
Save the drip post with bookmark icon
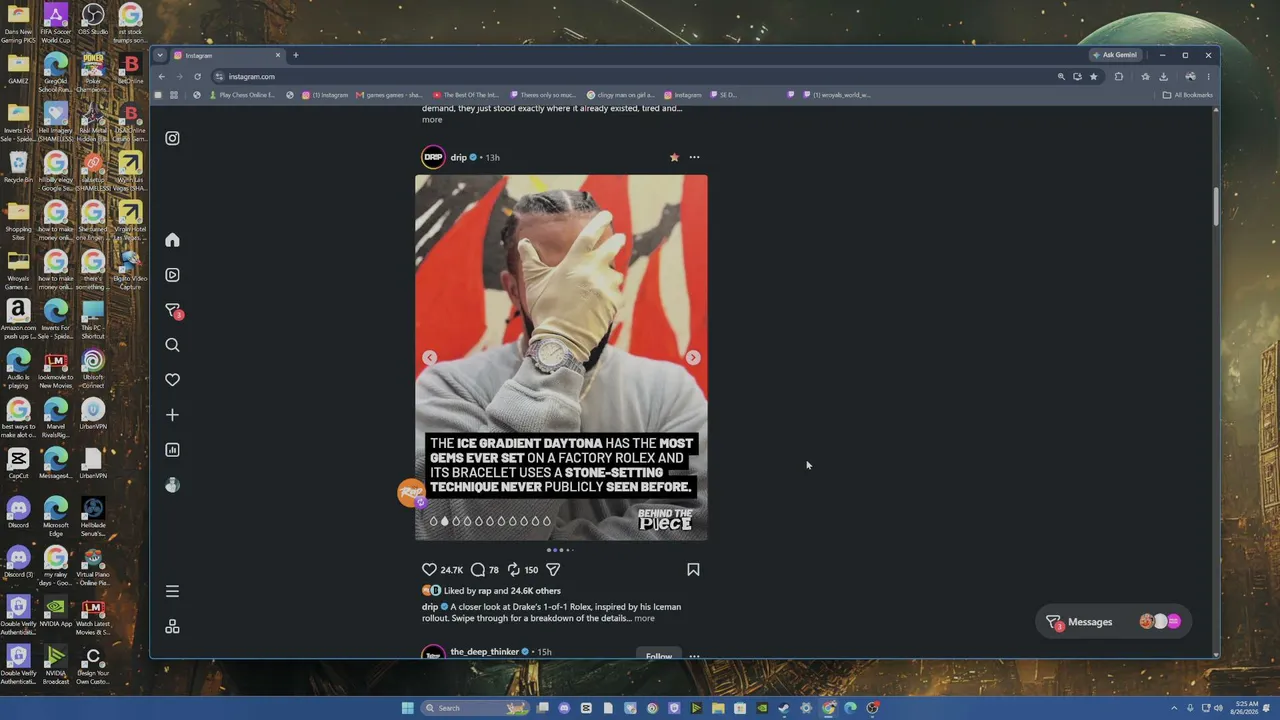693,570
